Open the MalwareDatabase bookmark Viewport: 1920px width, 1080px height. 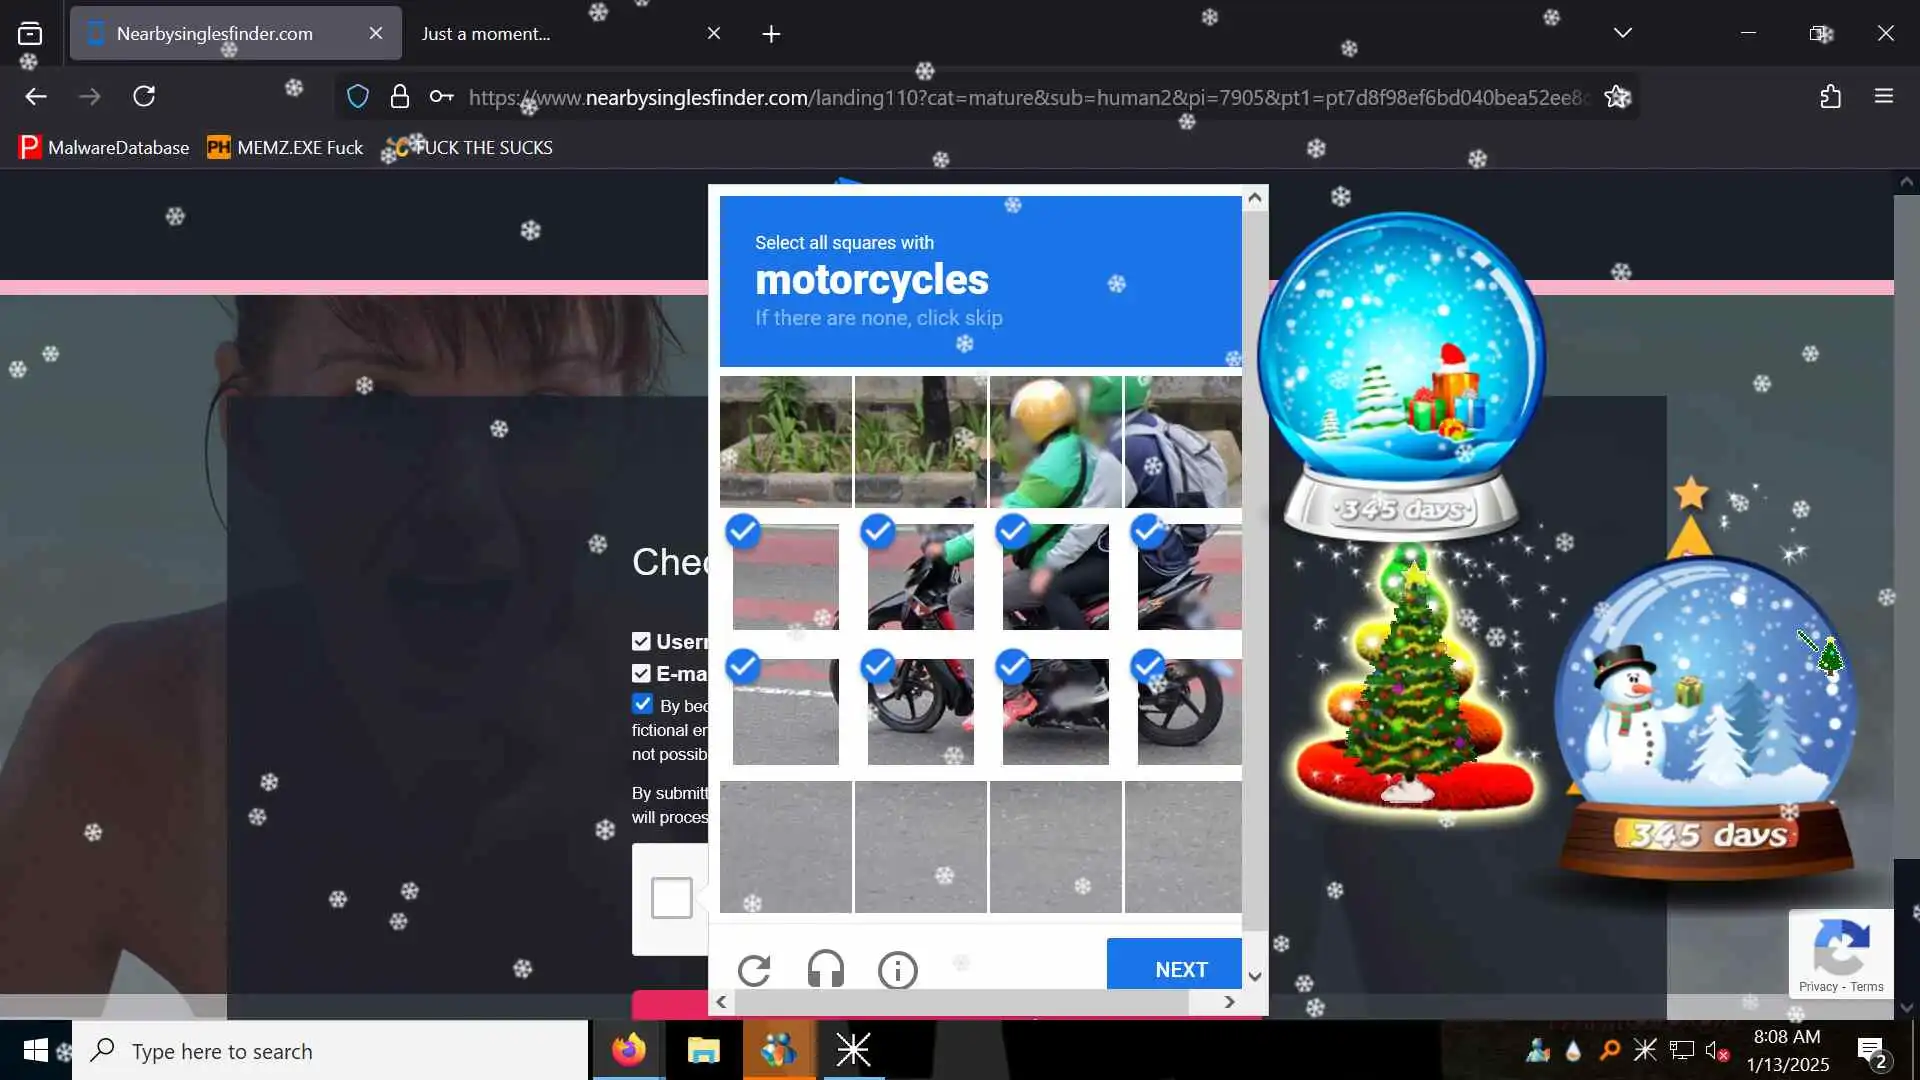(104, 147)
